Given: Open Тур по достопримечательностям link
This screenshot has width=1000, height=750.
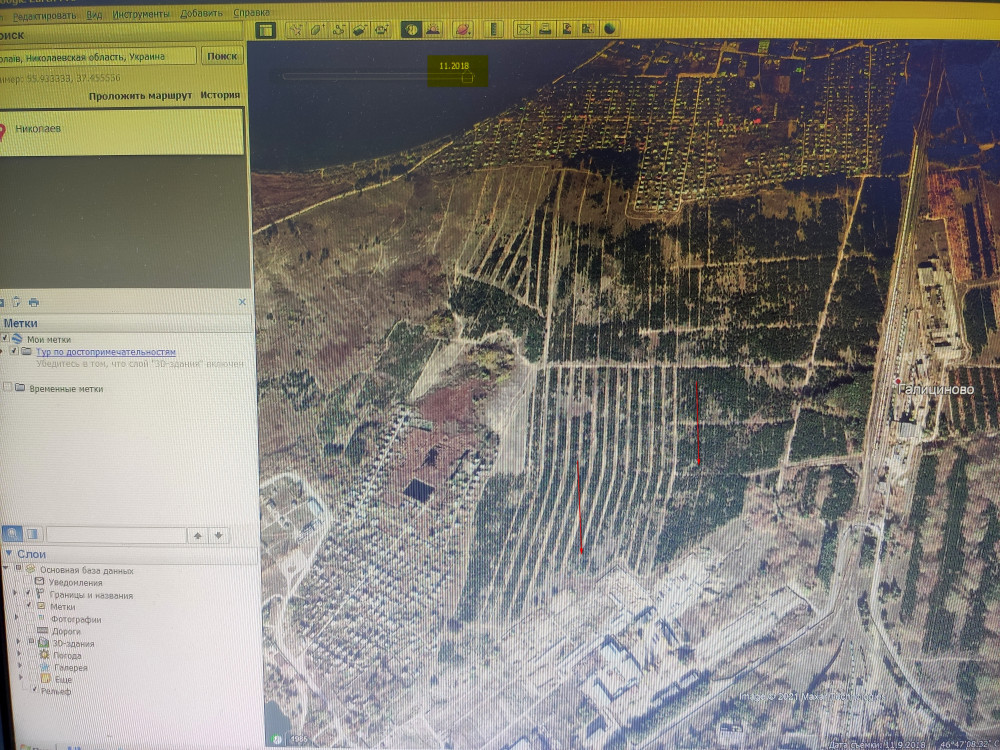Looking at the screenshot, I should 105,352.
